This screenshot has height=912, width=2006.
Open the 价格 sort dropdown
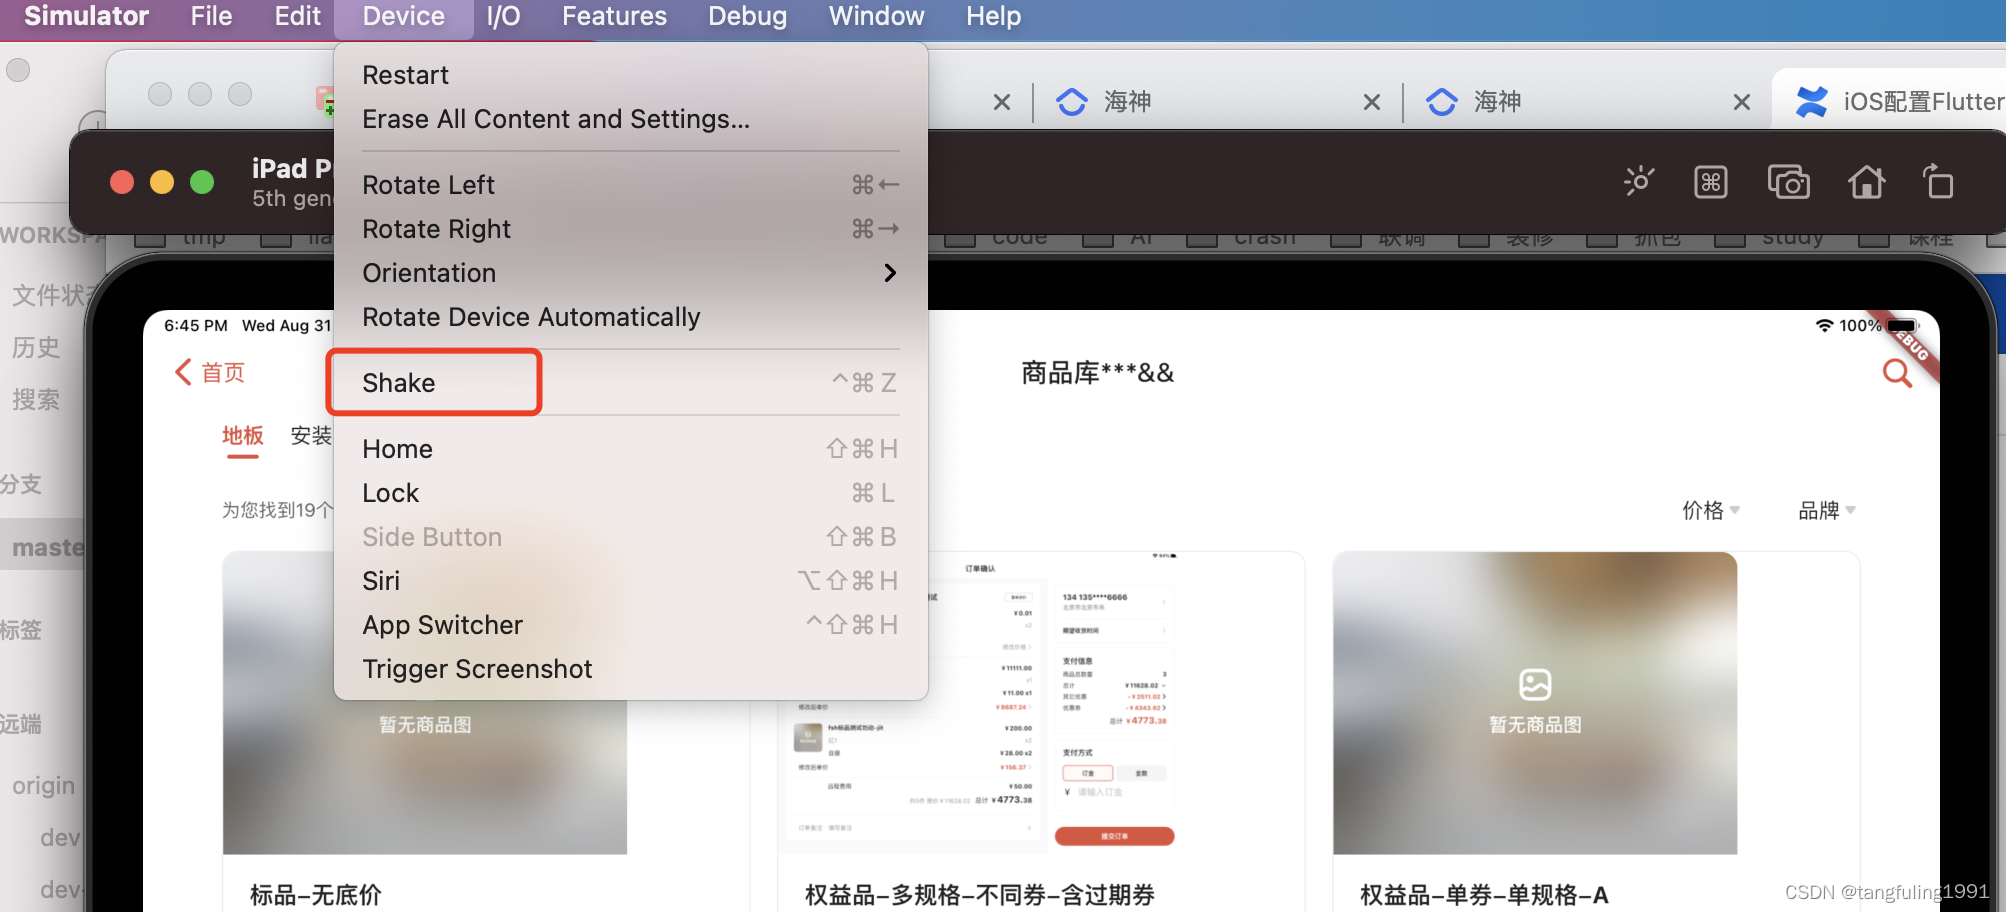point(1711,510)
